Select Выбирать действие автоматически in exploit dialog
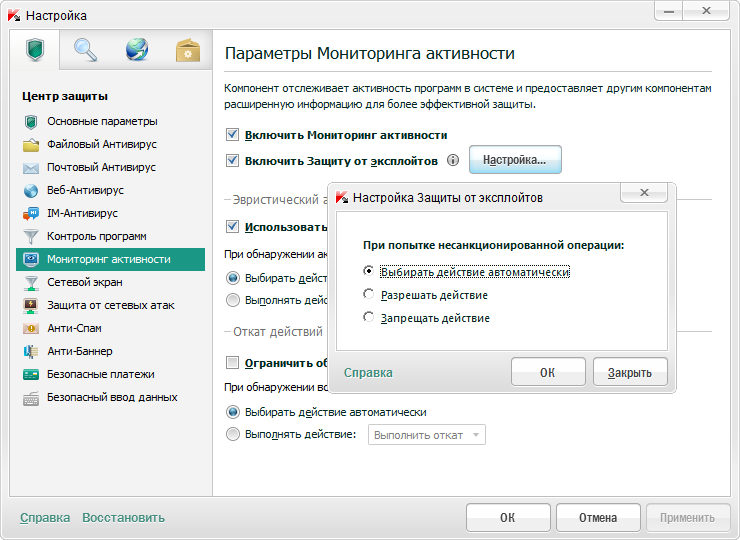This screenshot has height=540, width=740. click(x=368, y=270)
